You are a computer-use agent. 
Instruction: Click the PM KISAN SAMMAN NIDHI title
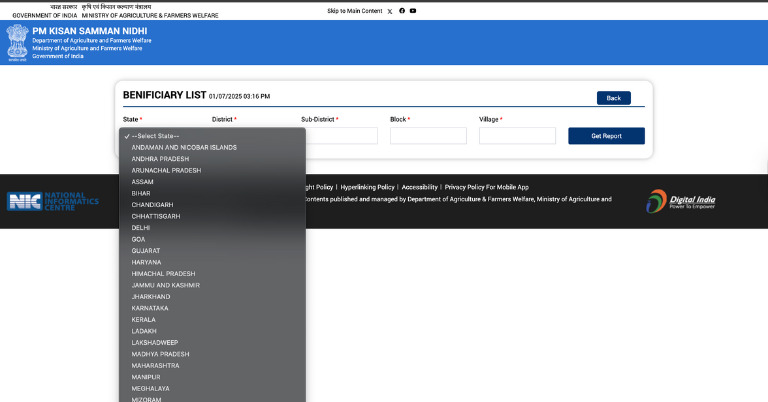tap(90, 31)
